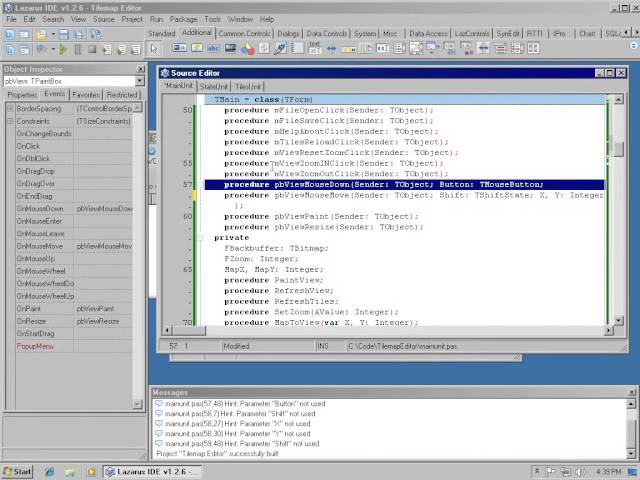Pick the TLabeledEdit 'text' palette component
The width and height of the screenshot is (640, 480).
coord(315,48)
